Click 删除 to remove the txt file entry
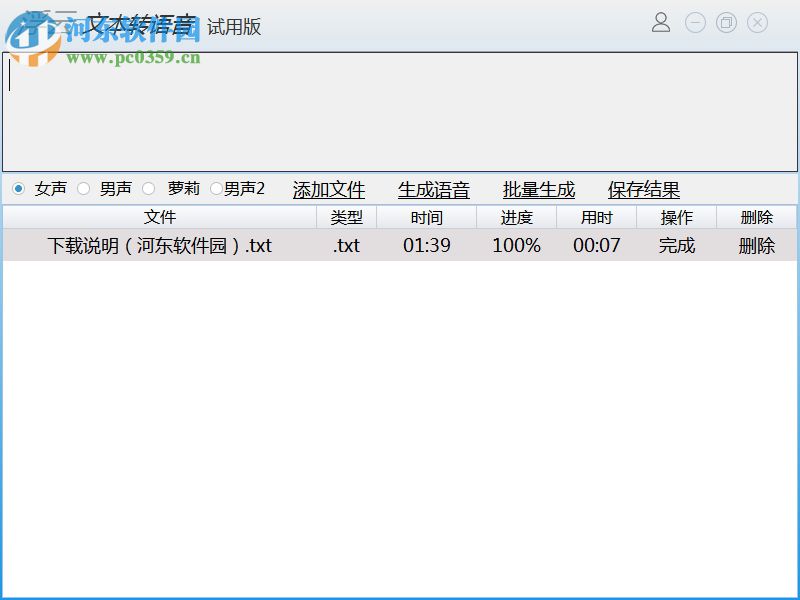The height and width of the screenshot is (600, 800). (x=756, y=245)
